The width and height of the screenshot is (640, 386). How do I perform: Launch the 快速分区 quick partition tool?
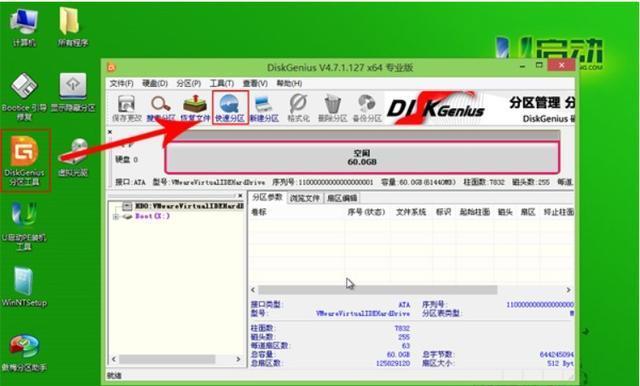[230, 108]
